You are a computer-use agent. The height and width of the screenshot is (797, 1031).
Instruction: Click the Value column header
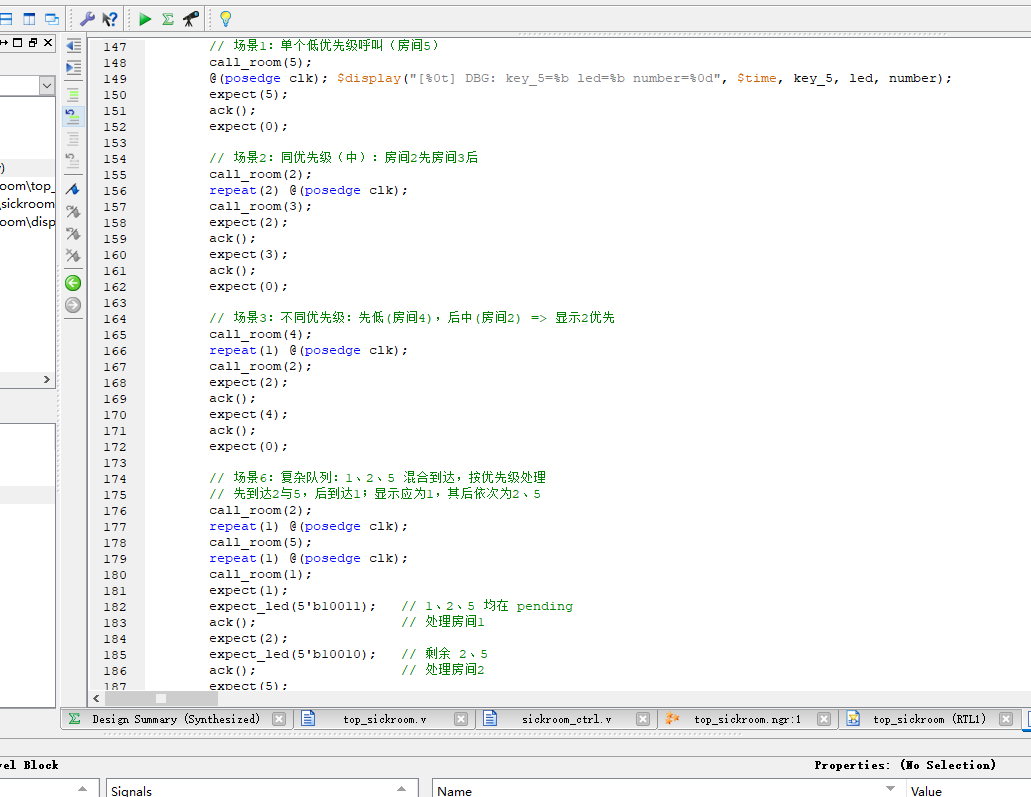[x=968, y=789]
